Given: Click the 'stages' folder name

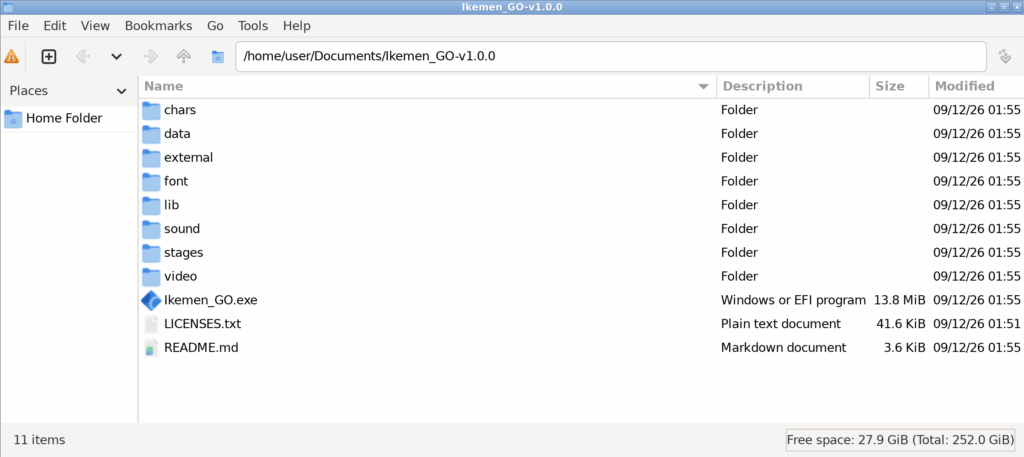Looking at the screenshot, I should (x=184, y=253).
